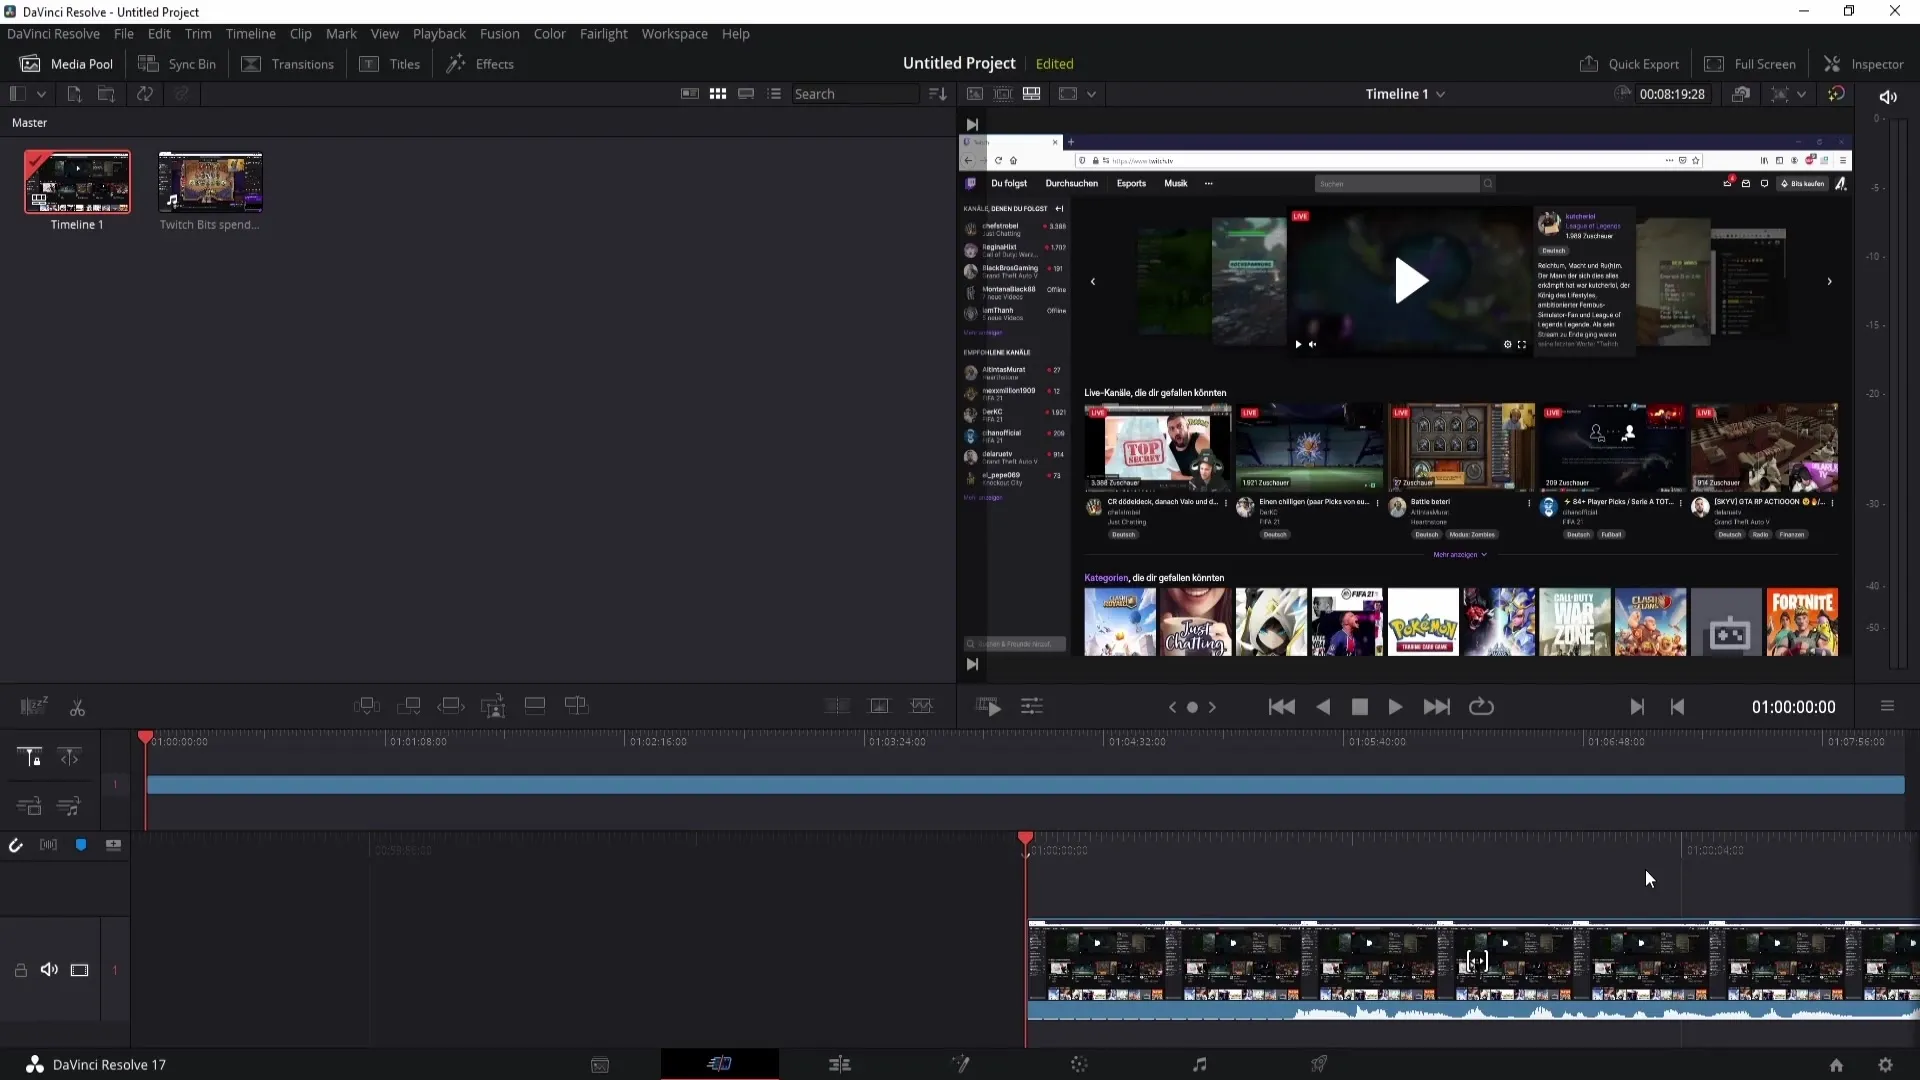Open the Edit page icon in bottom bar
1920x1080 pixels.
click(x=840, y=1065)
